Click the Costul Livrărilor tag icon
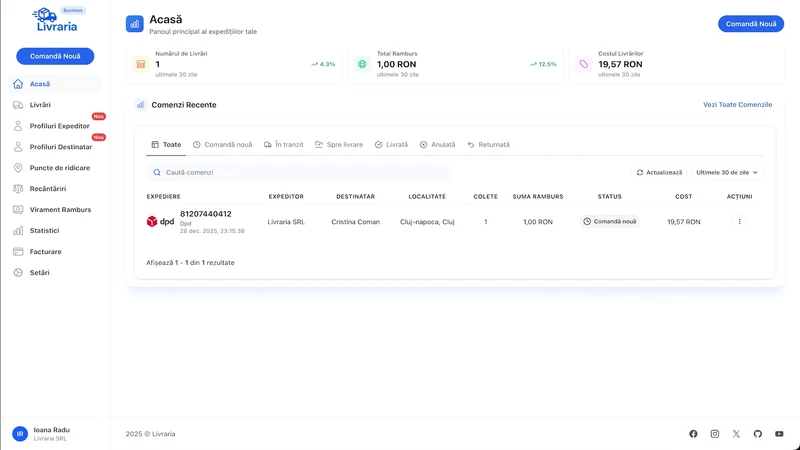Viewport: 800px width, 450px height. [x=584, y=64]
